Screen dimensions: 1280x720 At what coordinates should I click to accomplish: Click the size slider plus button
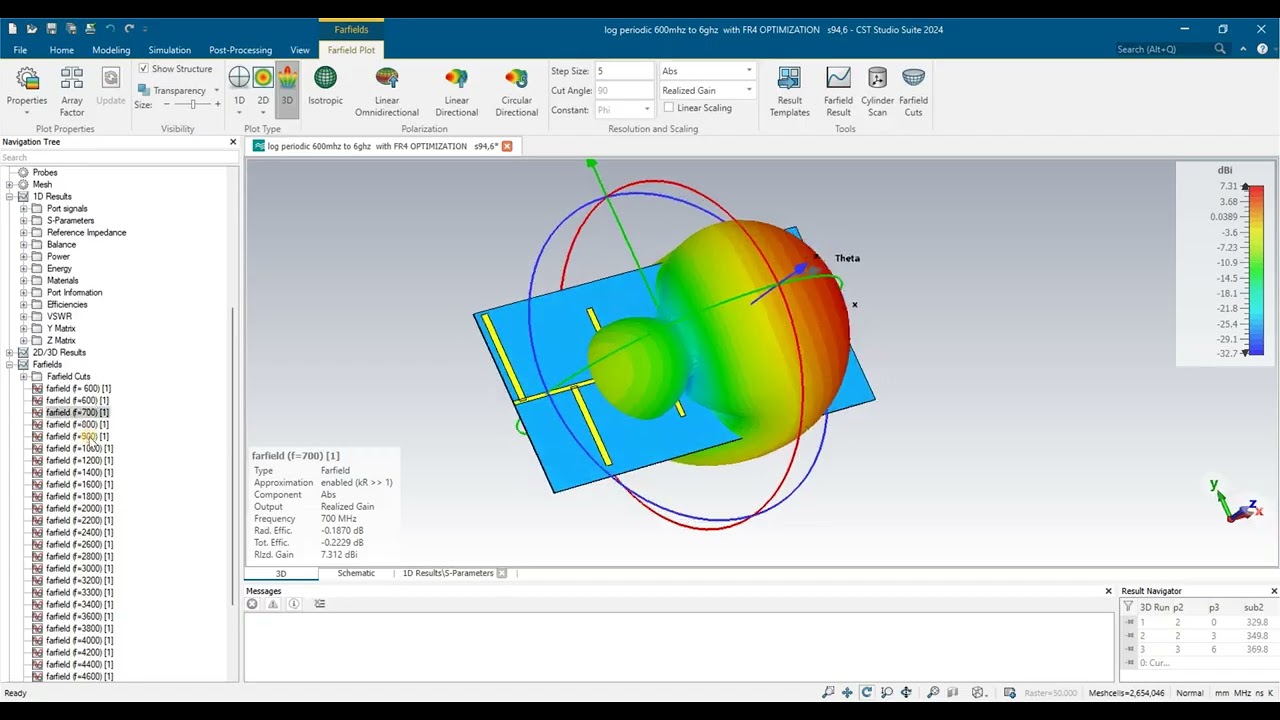[218, 104]
